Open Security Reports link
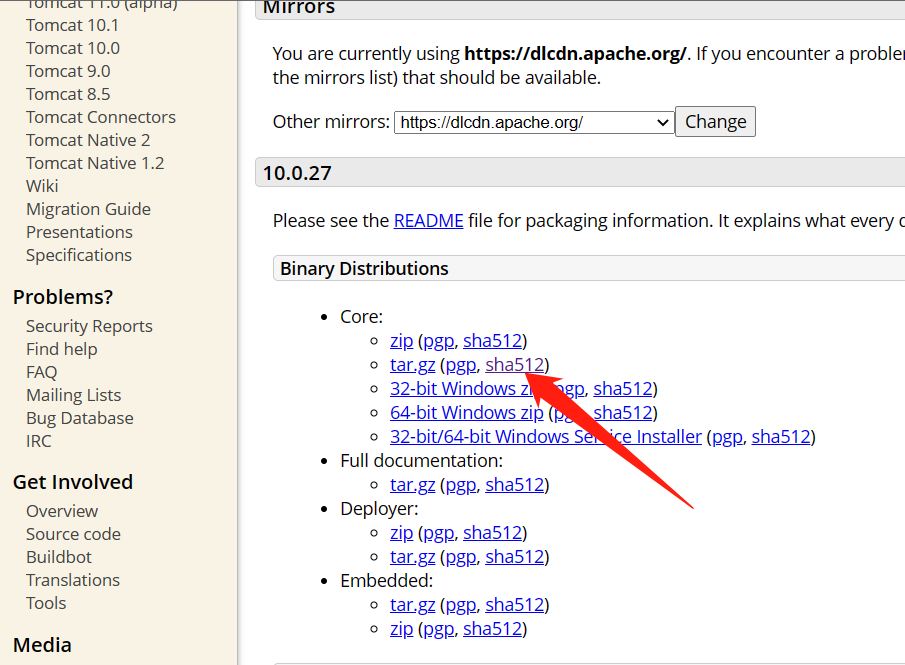905x665 pixels. pos(89,327)
